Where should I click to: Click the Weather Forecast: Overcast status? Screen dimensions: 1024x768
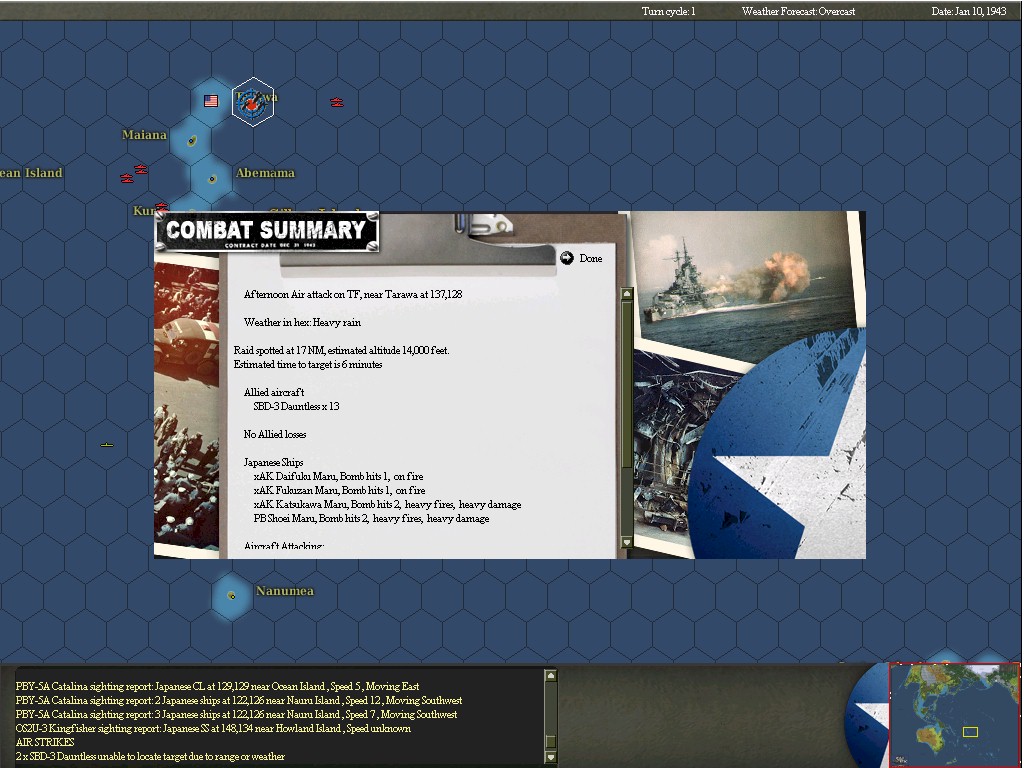[798, 11]
